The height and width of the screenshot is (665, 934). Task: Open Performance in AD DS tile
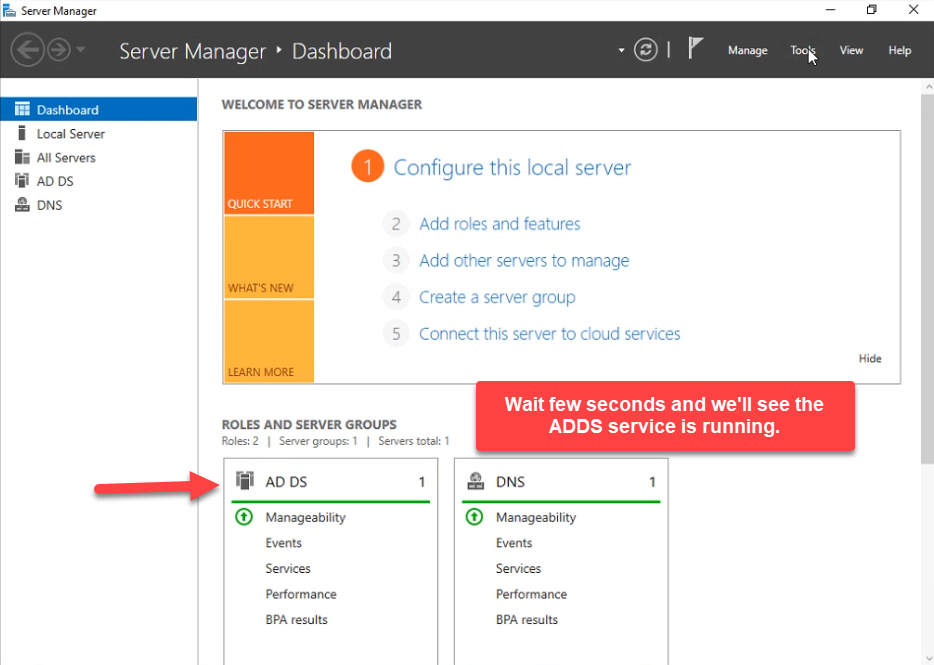[x=301, y=594]
